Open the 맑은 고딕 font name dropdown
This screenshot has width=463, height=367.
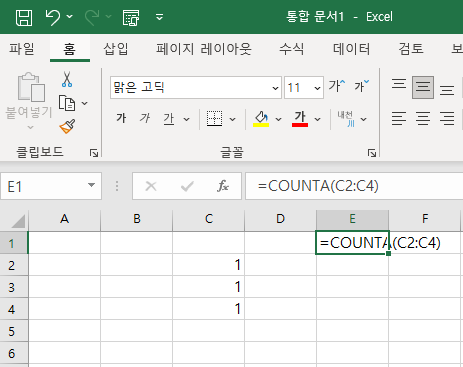point(275,88)
